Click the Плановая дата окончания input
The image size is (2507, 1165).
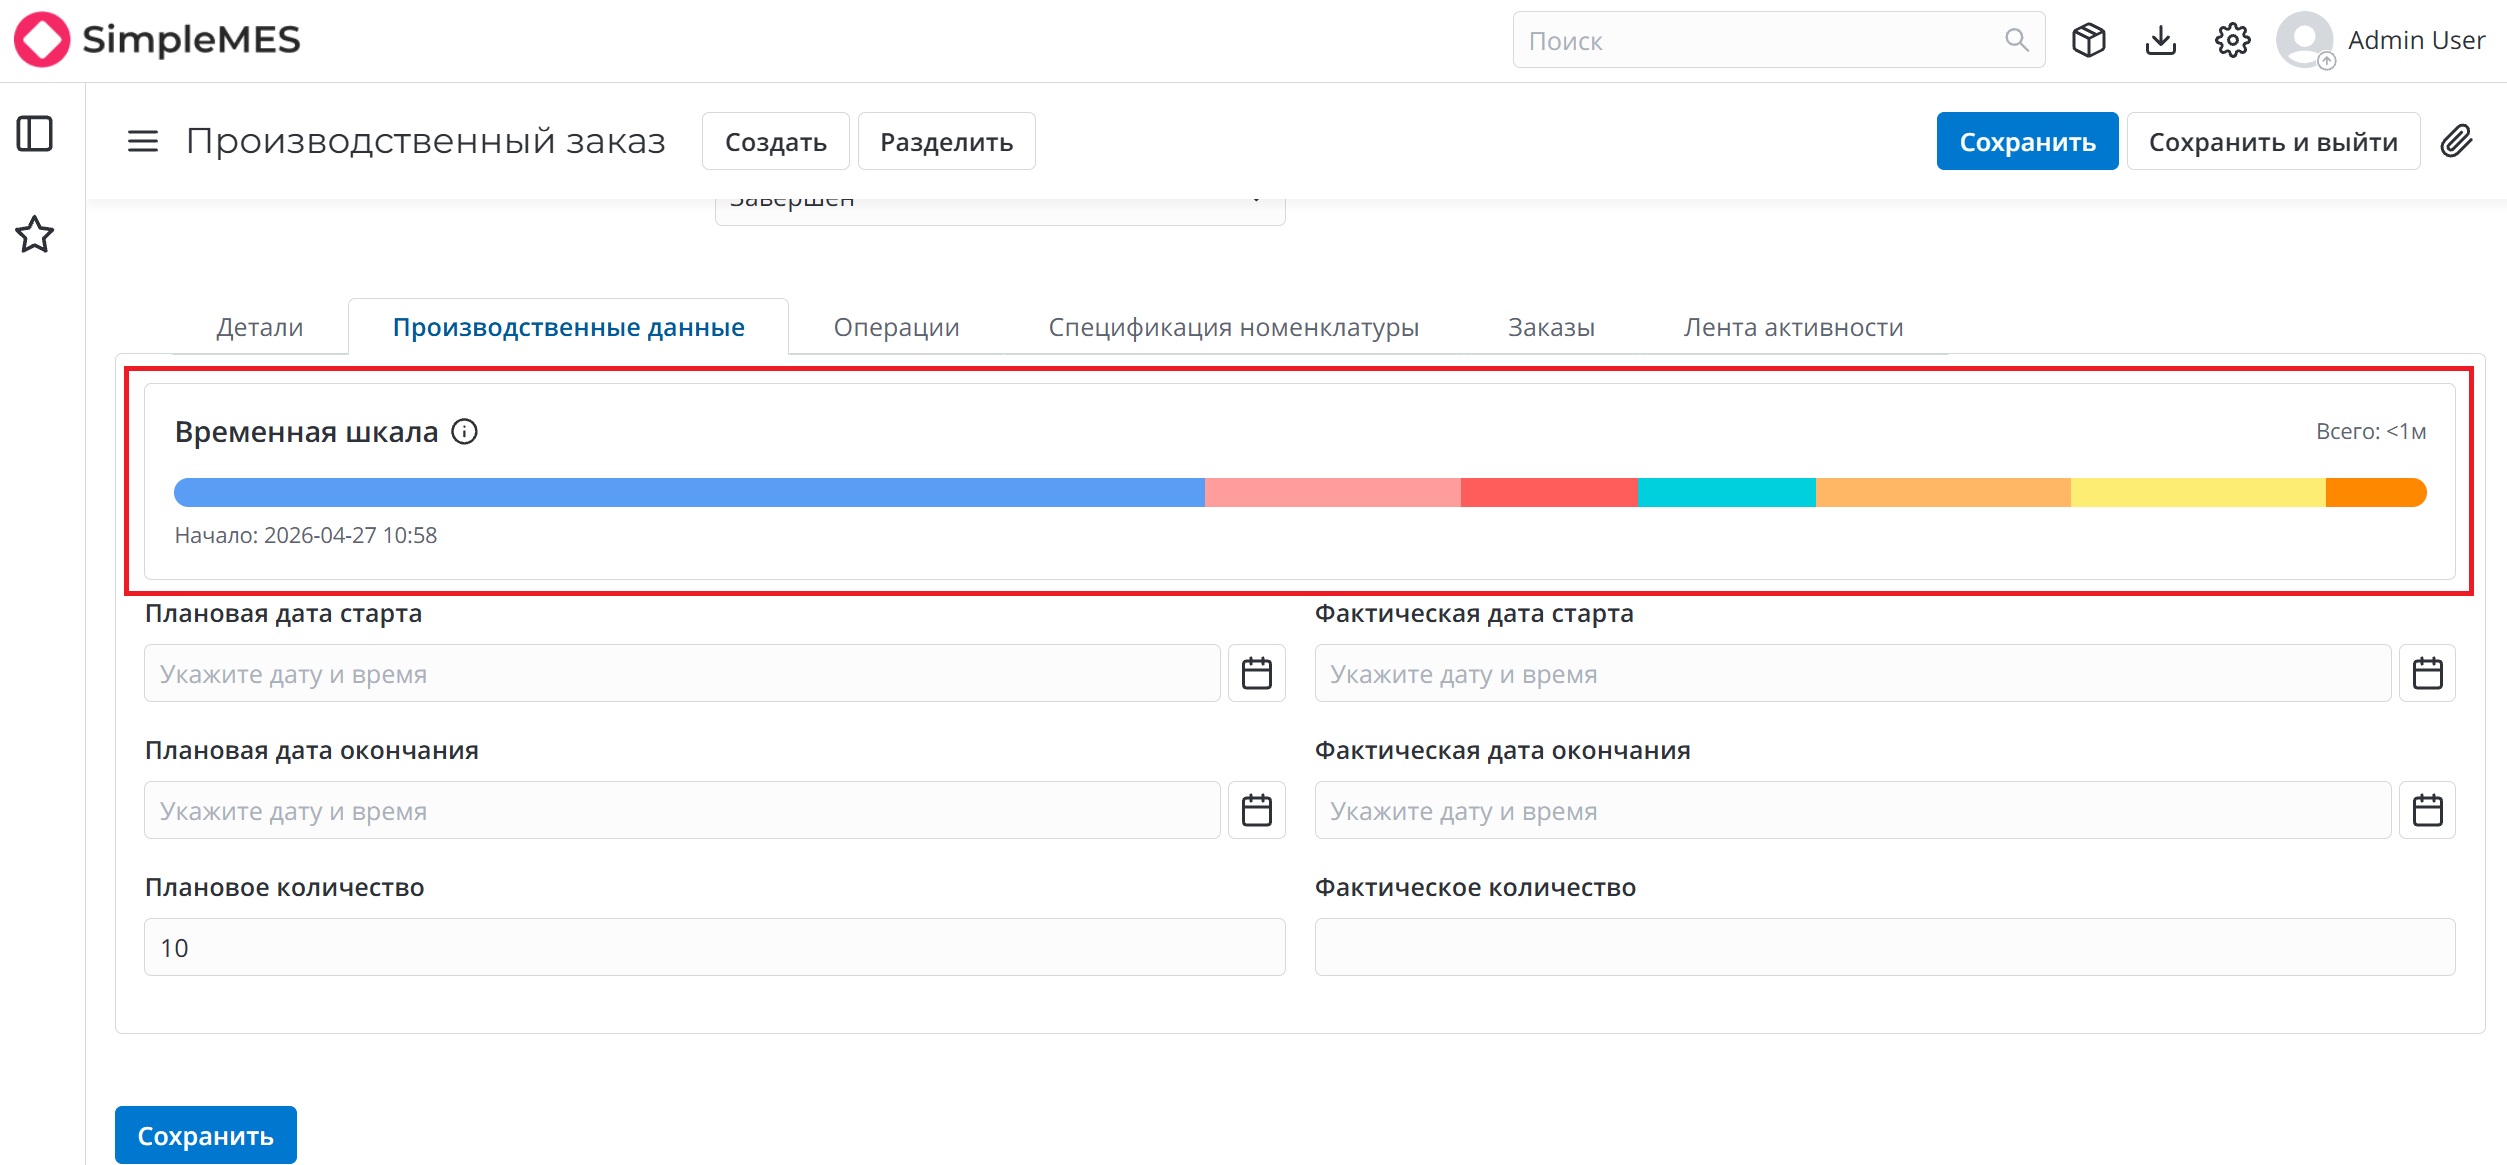682,810
